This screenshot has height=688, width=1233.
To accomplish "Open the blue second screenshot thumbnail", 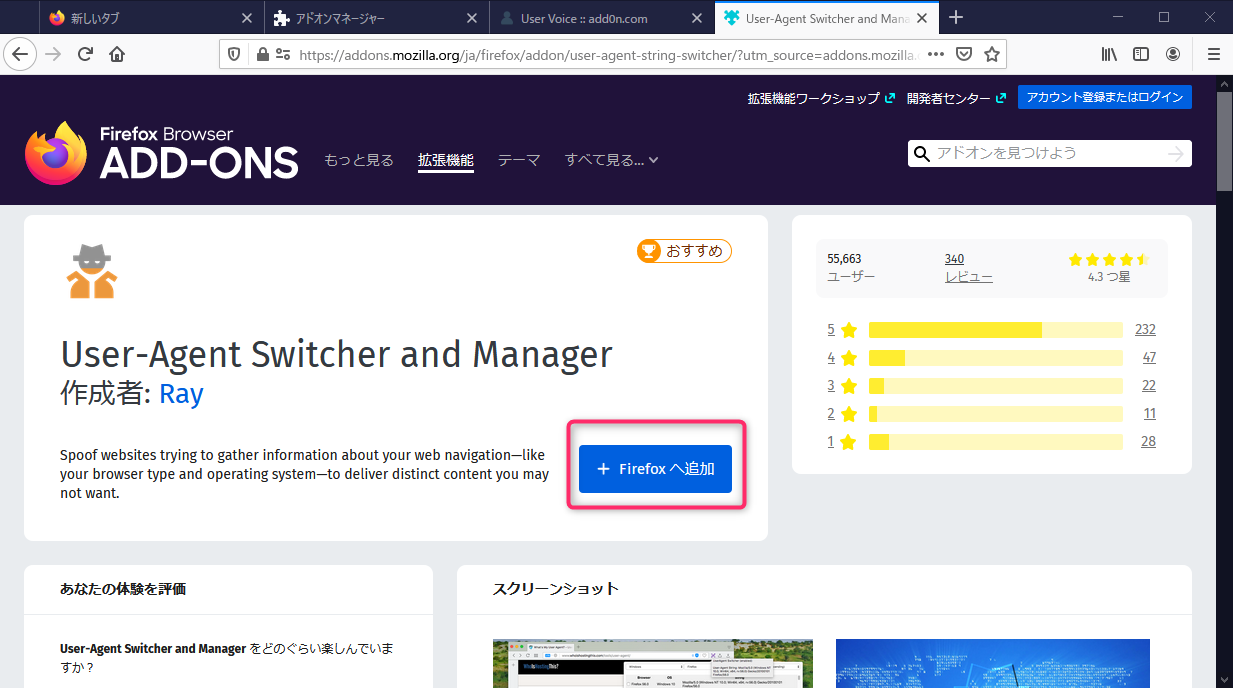I will pyautogui.click(x=993, y=664).
